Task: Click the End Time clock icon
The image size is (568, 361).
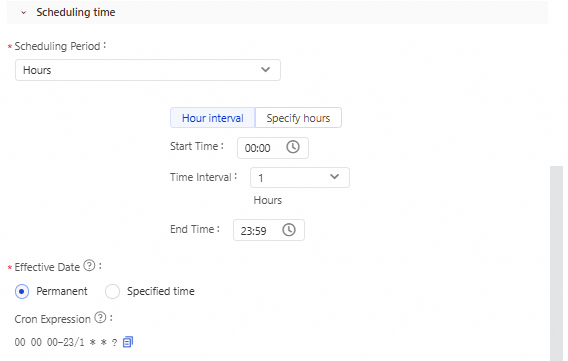Action: click(x=289, y=230)
